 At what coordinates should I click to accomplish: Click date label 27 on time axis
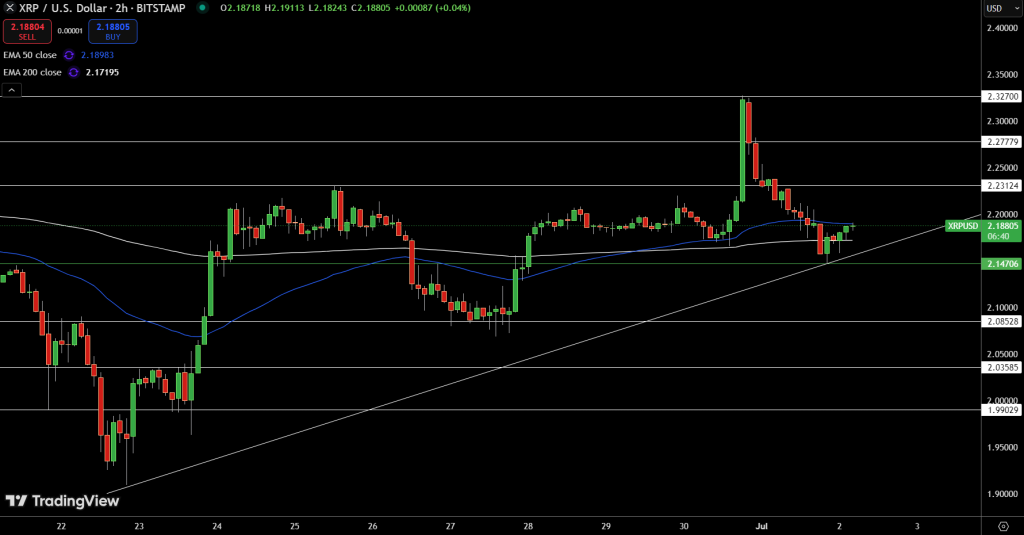451,526
